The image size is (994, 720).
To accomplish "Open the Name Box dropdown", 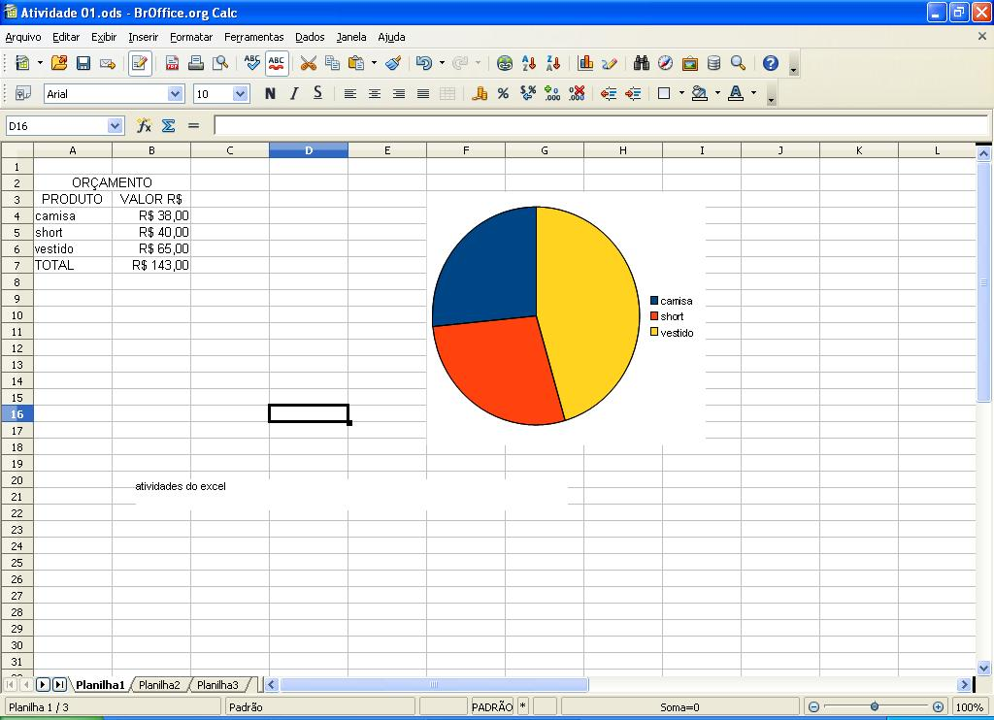I will (115, 126).
